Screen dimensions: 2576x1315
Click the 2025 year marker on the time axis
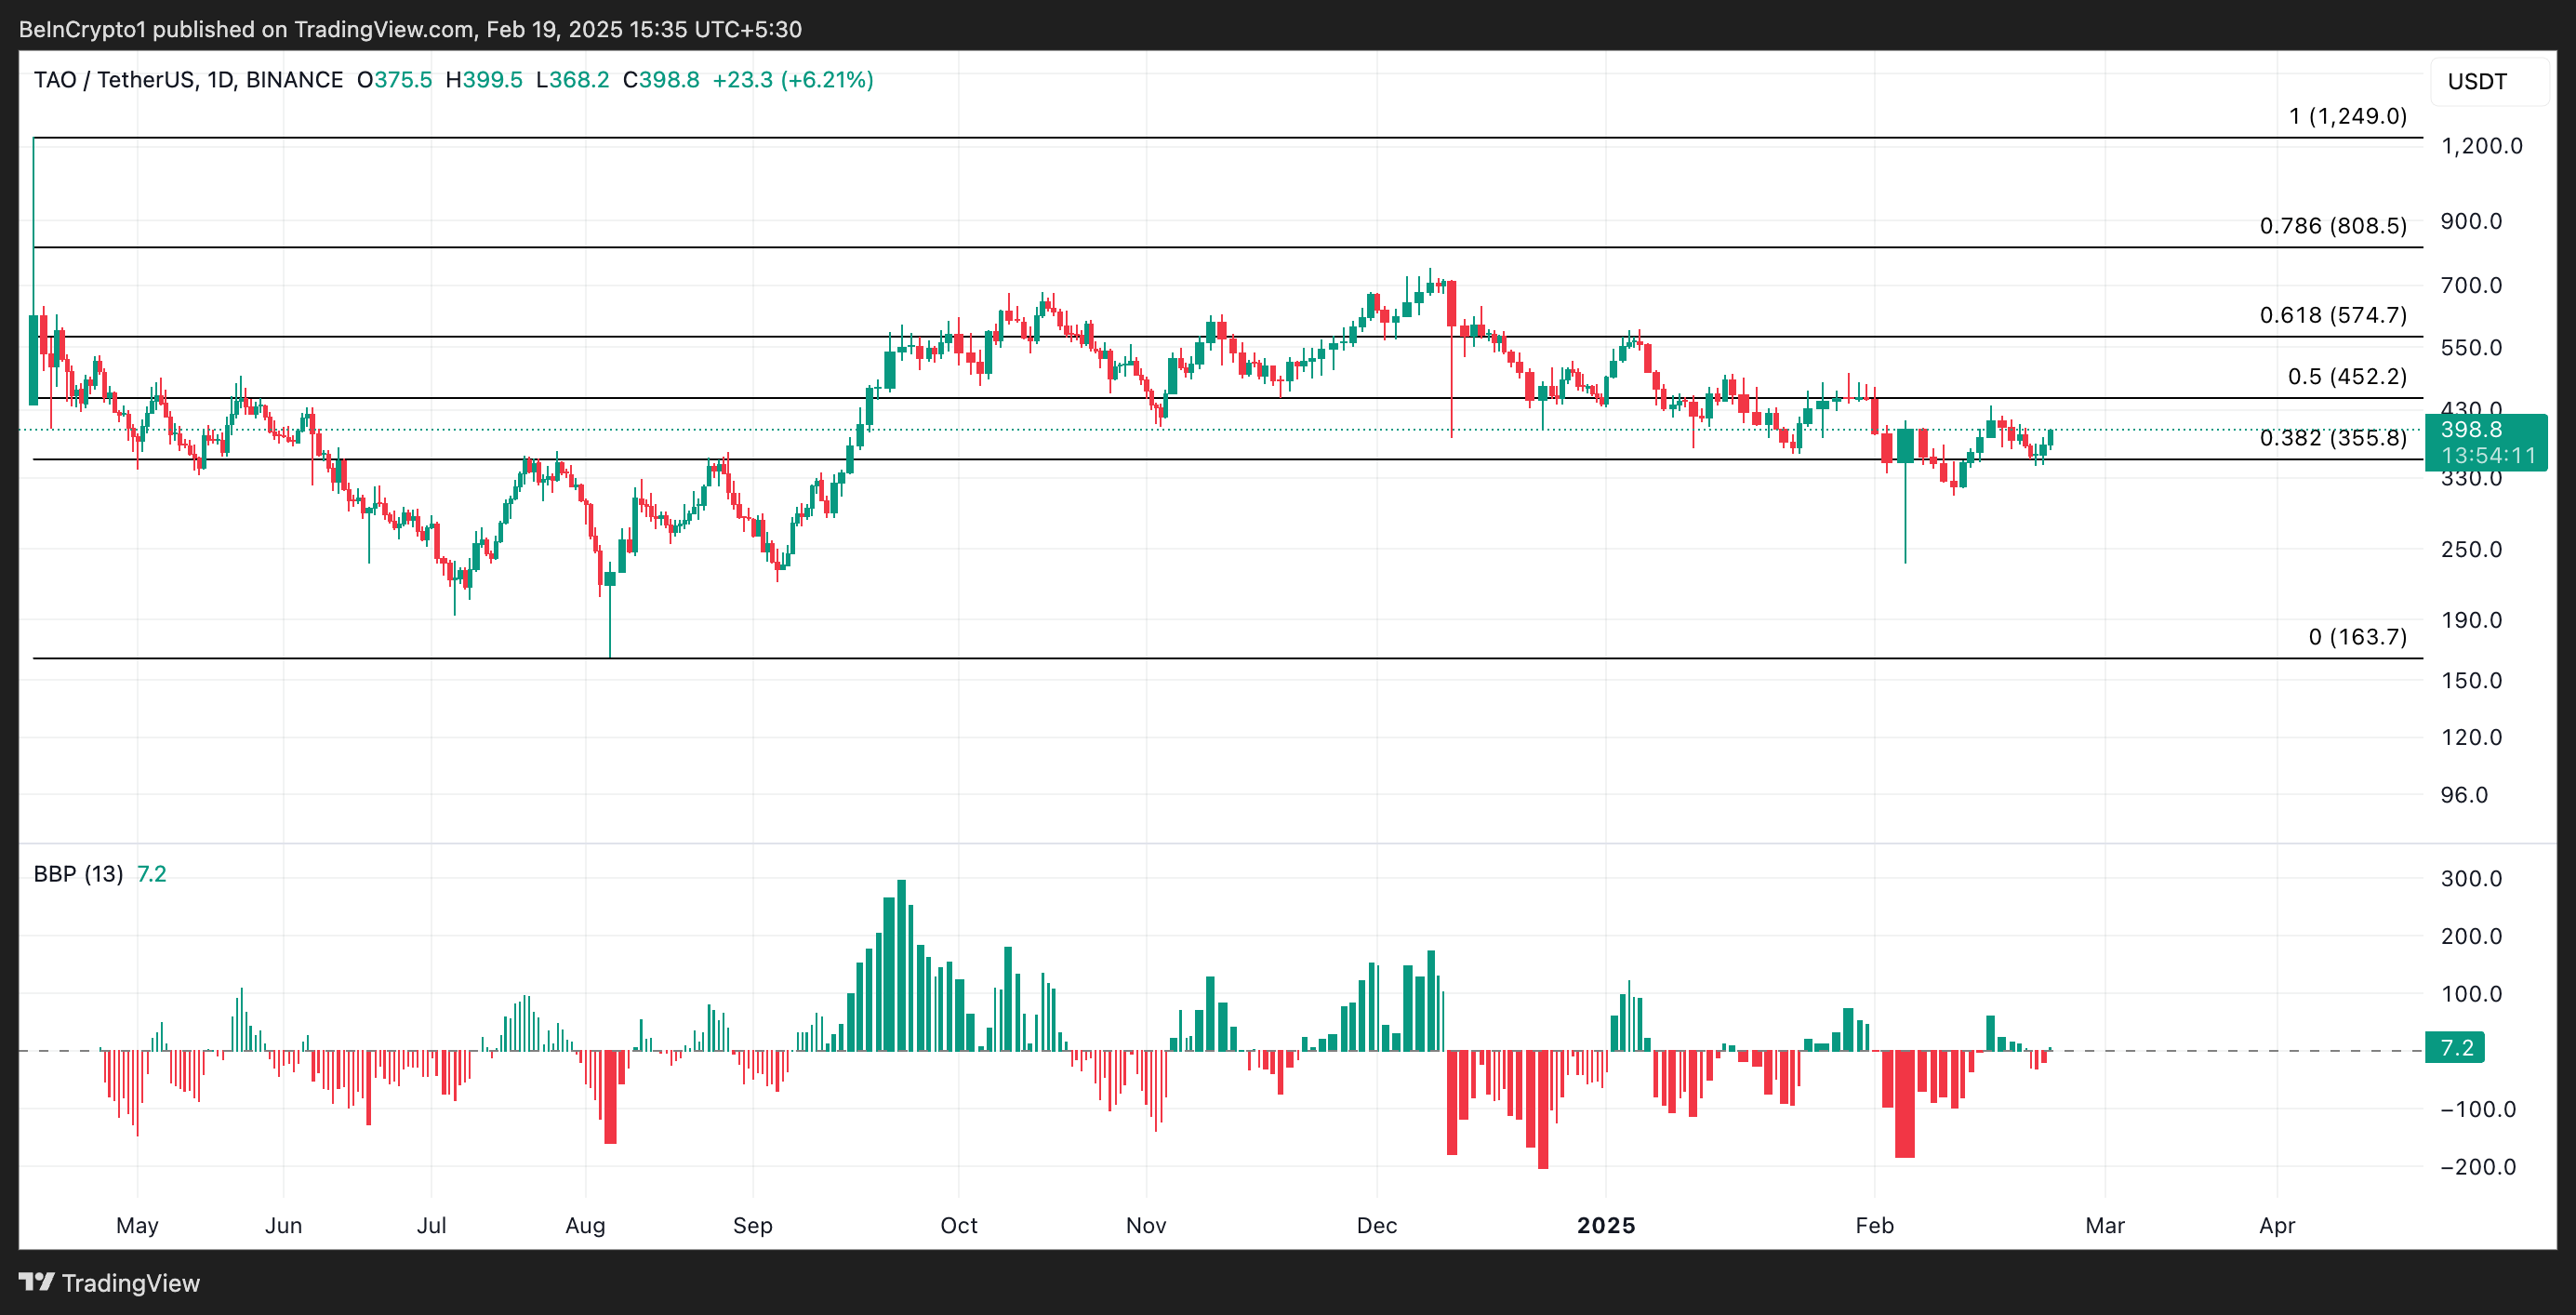[1605, 1225]
